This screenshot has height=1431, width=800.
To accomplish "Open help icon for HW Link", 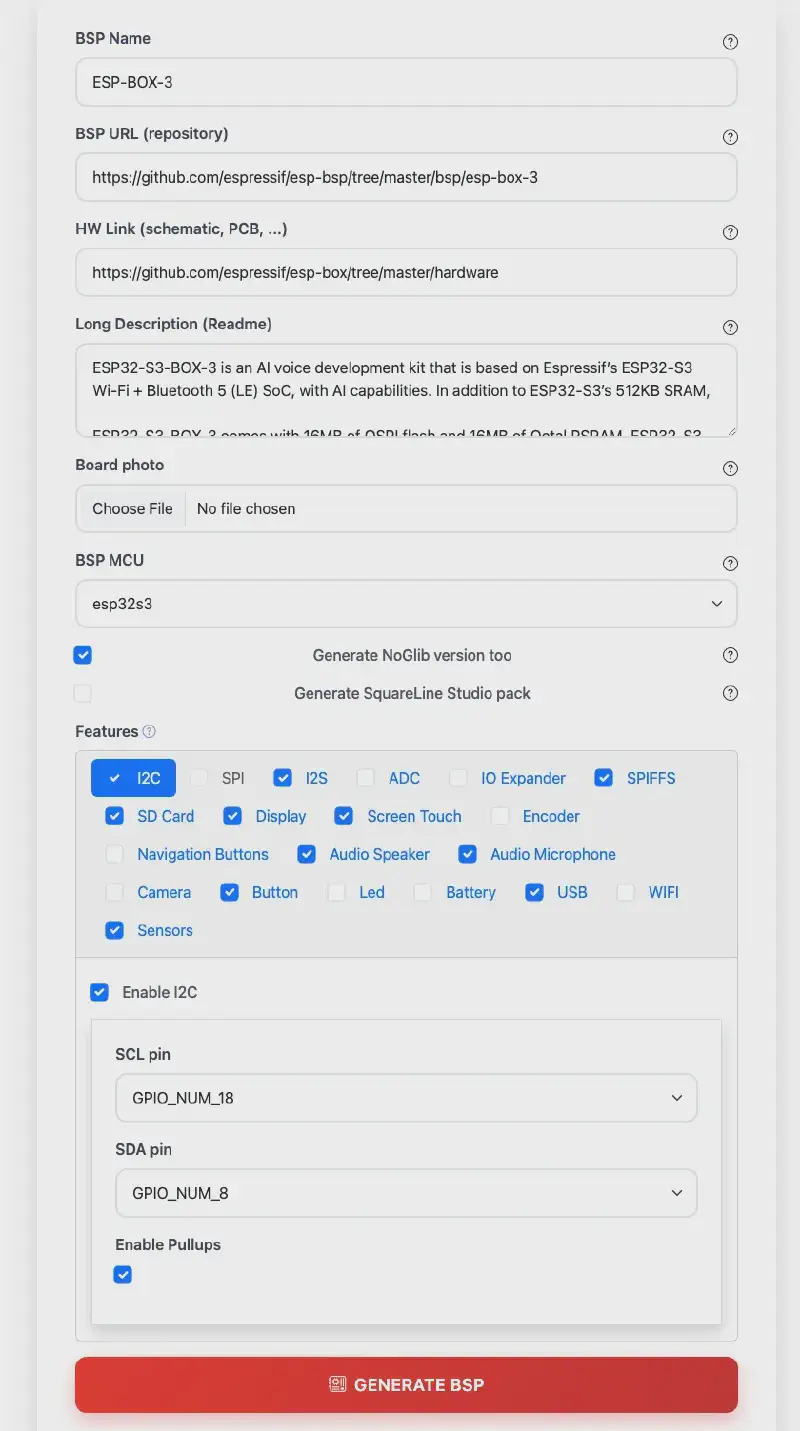I will coord(730,232).
